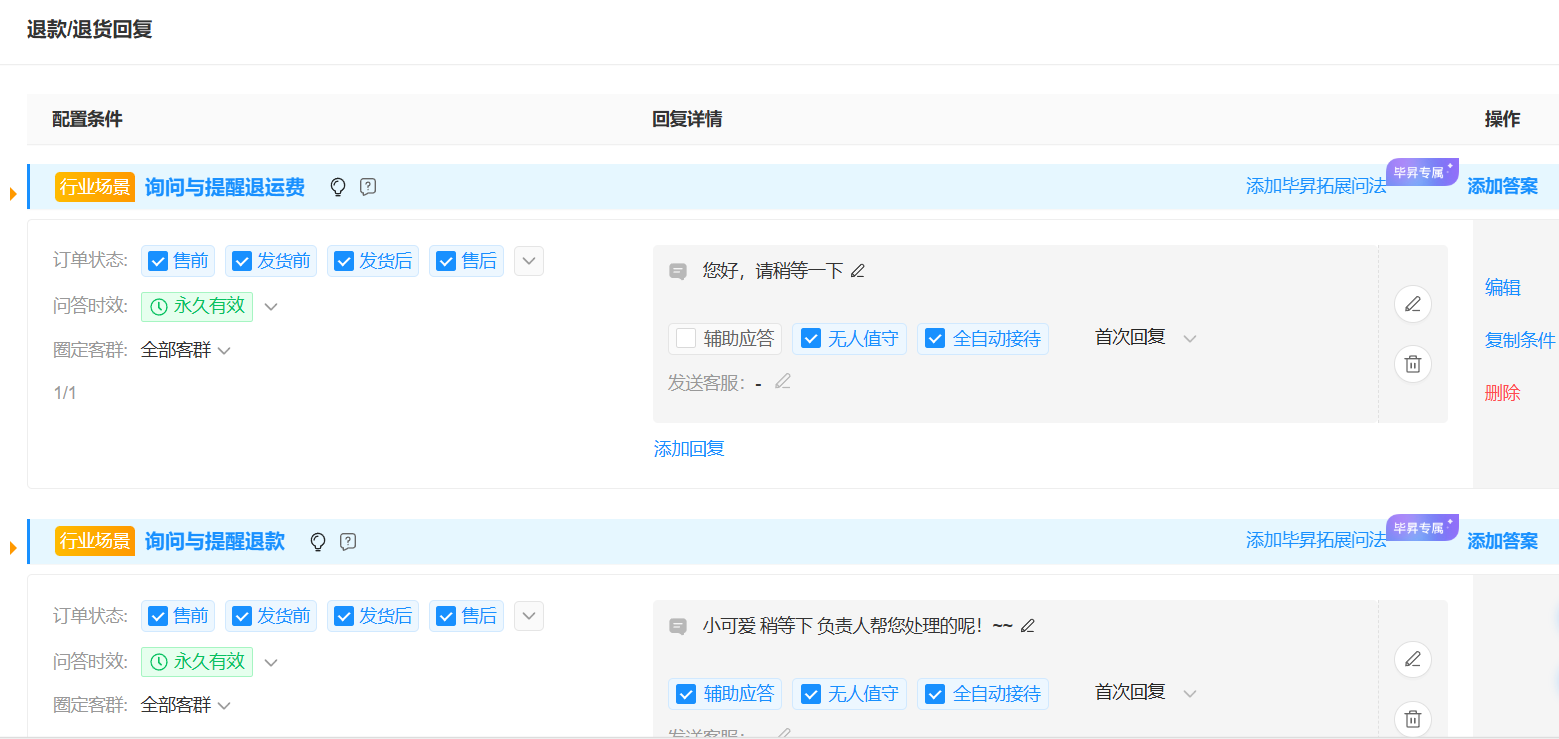Open 全部客群 dropdown in 退运费 section
The image size is (1559, 739).
(x=224, y=351)
